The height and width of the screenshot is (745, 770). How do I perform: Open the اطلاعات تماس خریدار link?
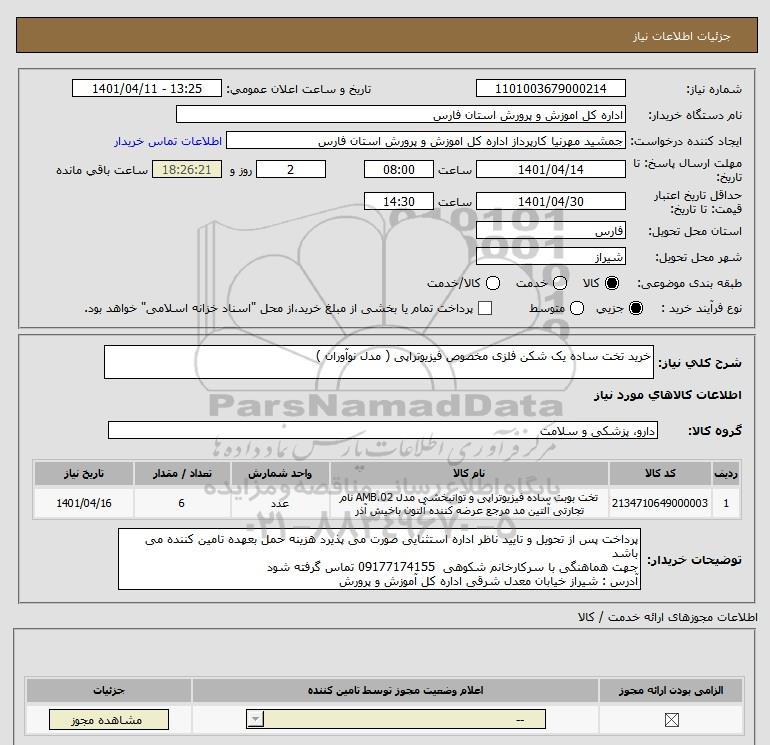[168, 141]
